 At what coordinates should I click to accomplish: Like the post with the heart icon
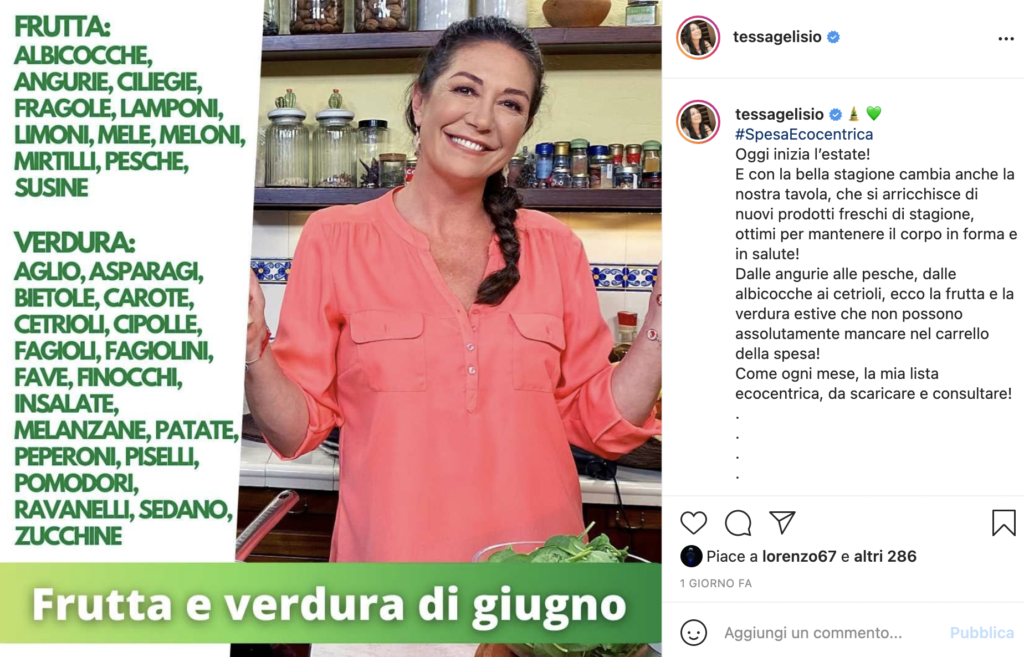tap(694, 523)
